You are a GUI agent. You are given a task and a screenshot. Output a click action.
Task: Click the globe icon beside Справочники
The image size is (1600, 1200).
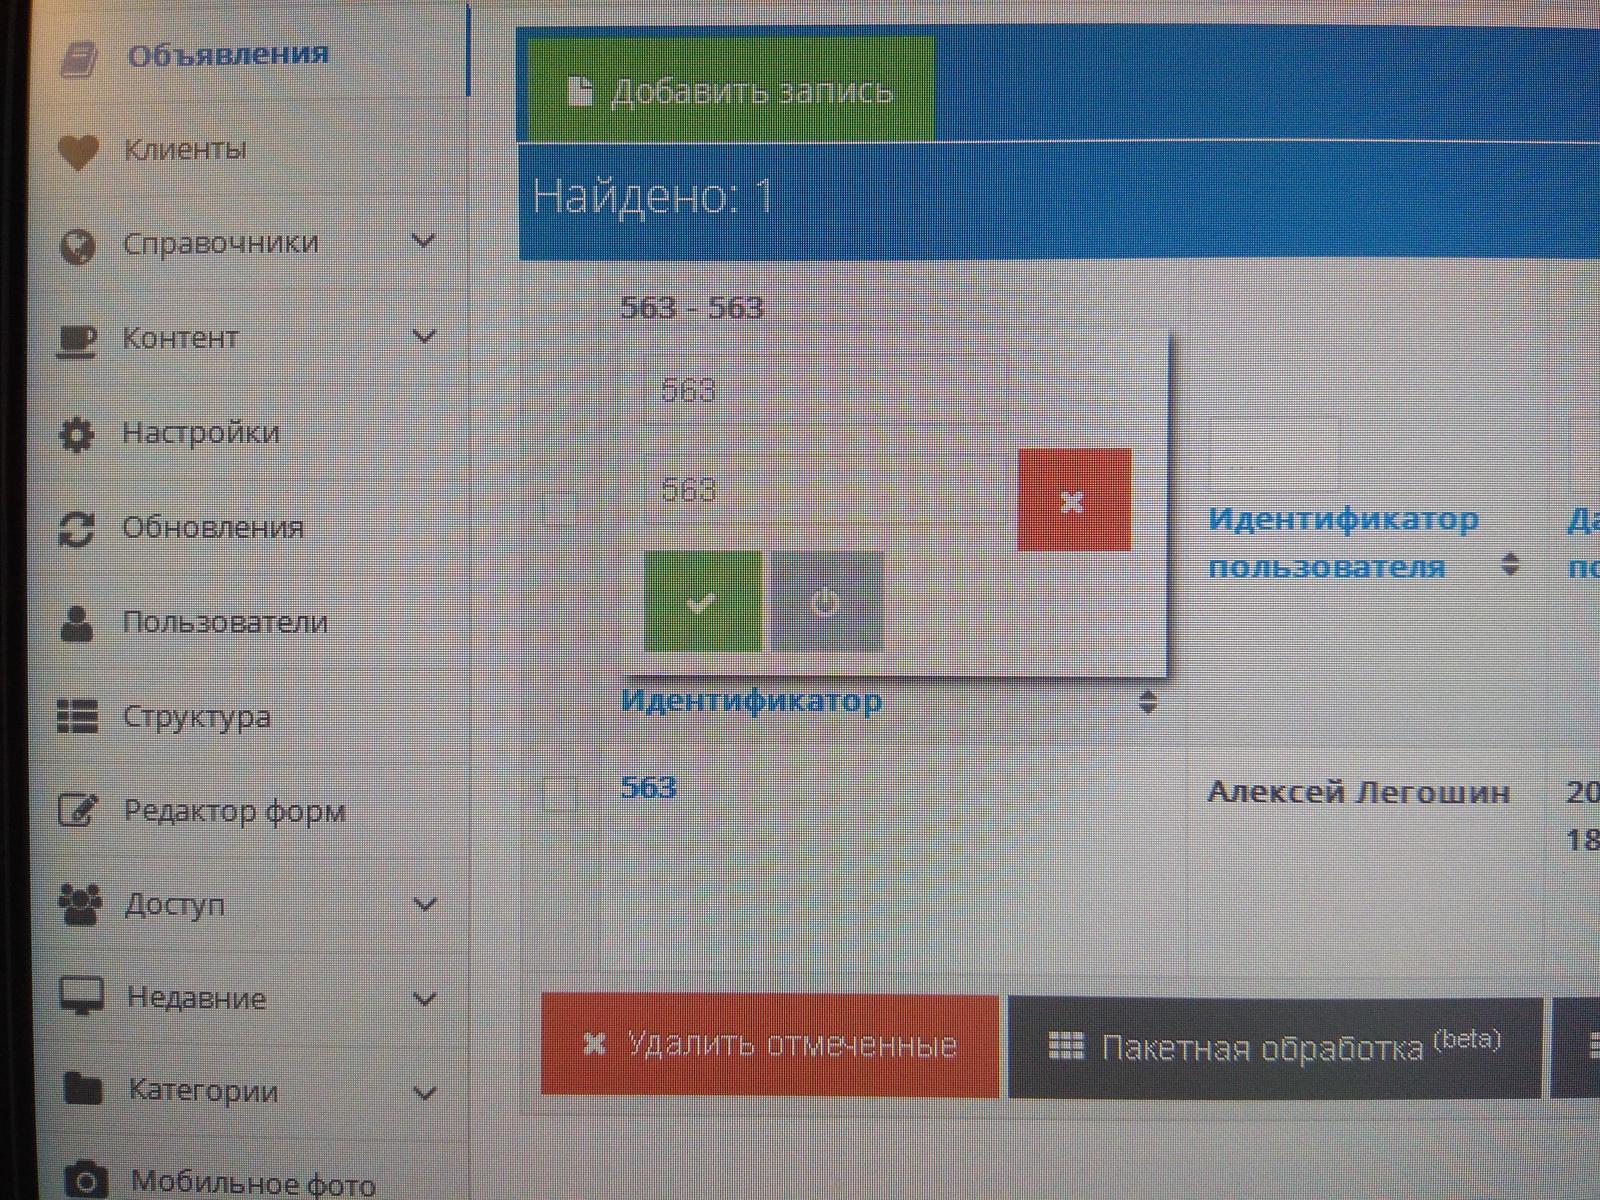(78, 246)
